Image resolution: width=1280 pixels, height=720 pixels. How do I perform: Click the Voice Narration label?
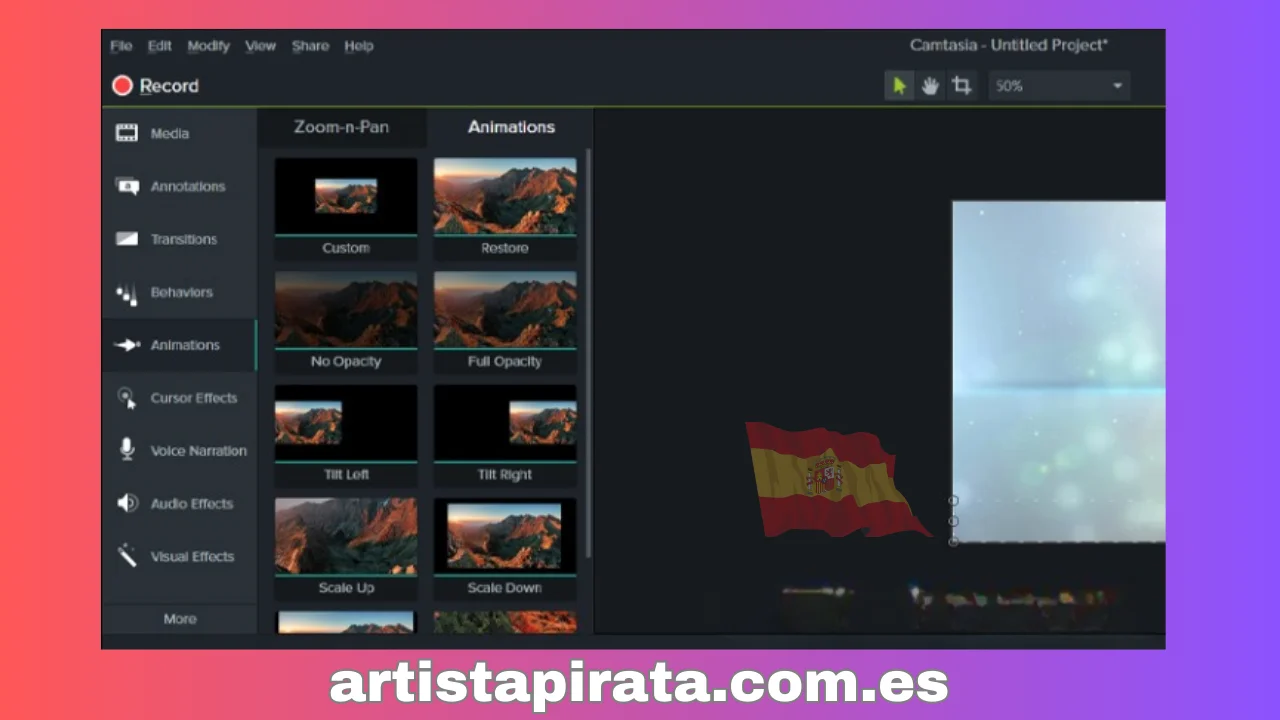tap(199, 451)
